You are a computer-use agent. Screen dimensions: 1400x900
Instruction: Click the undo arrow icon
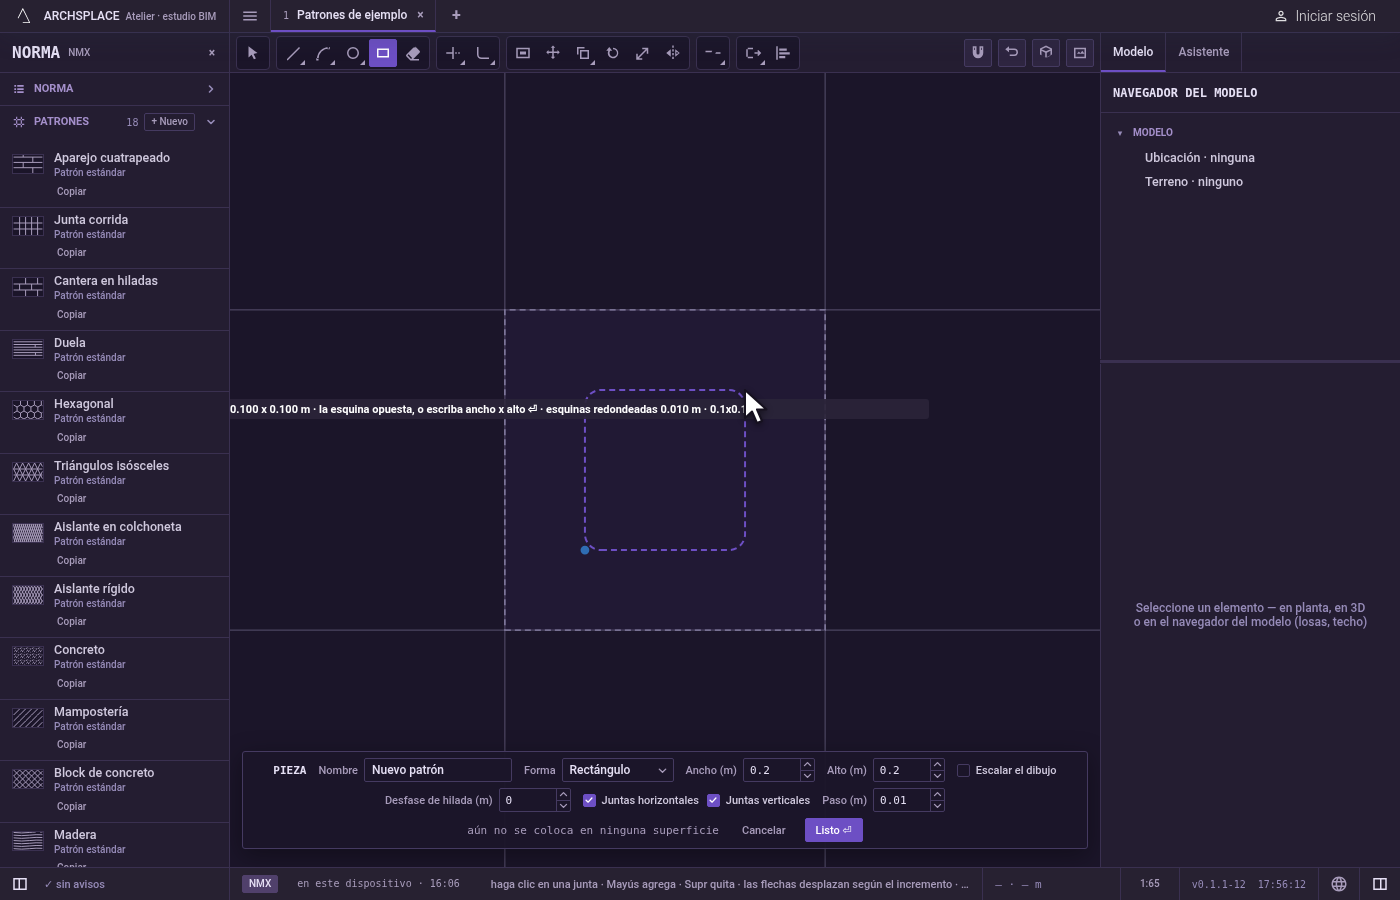click(1012, 53)
